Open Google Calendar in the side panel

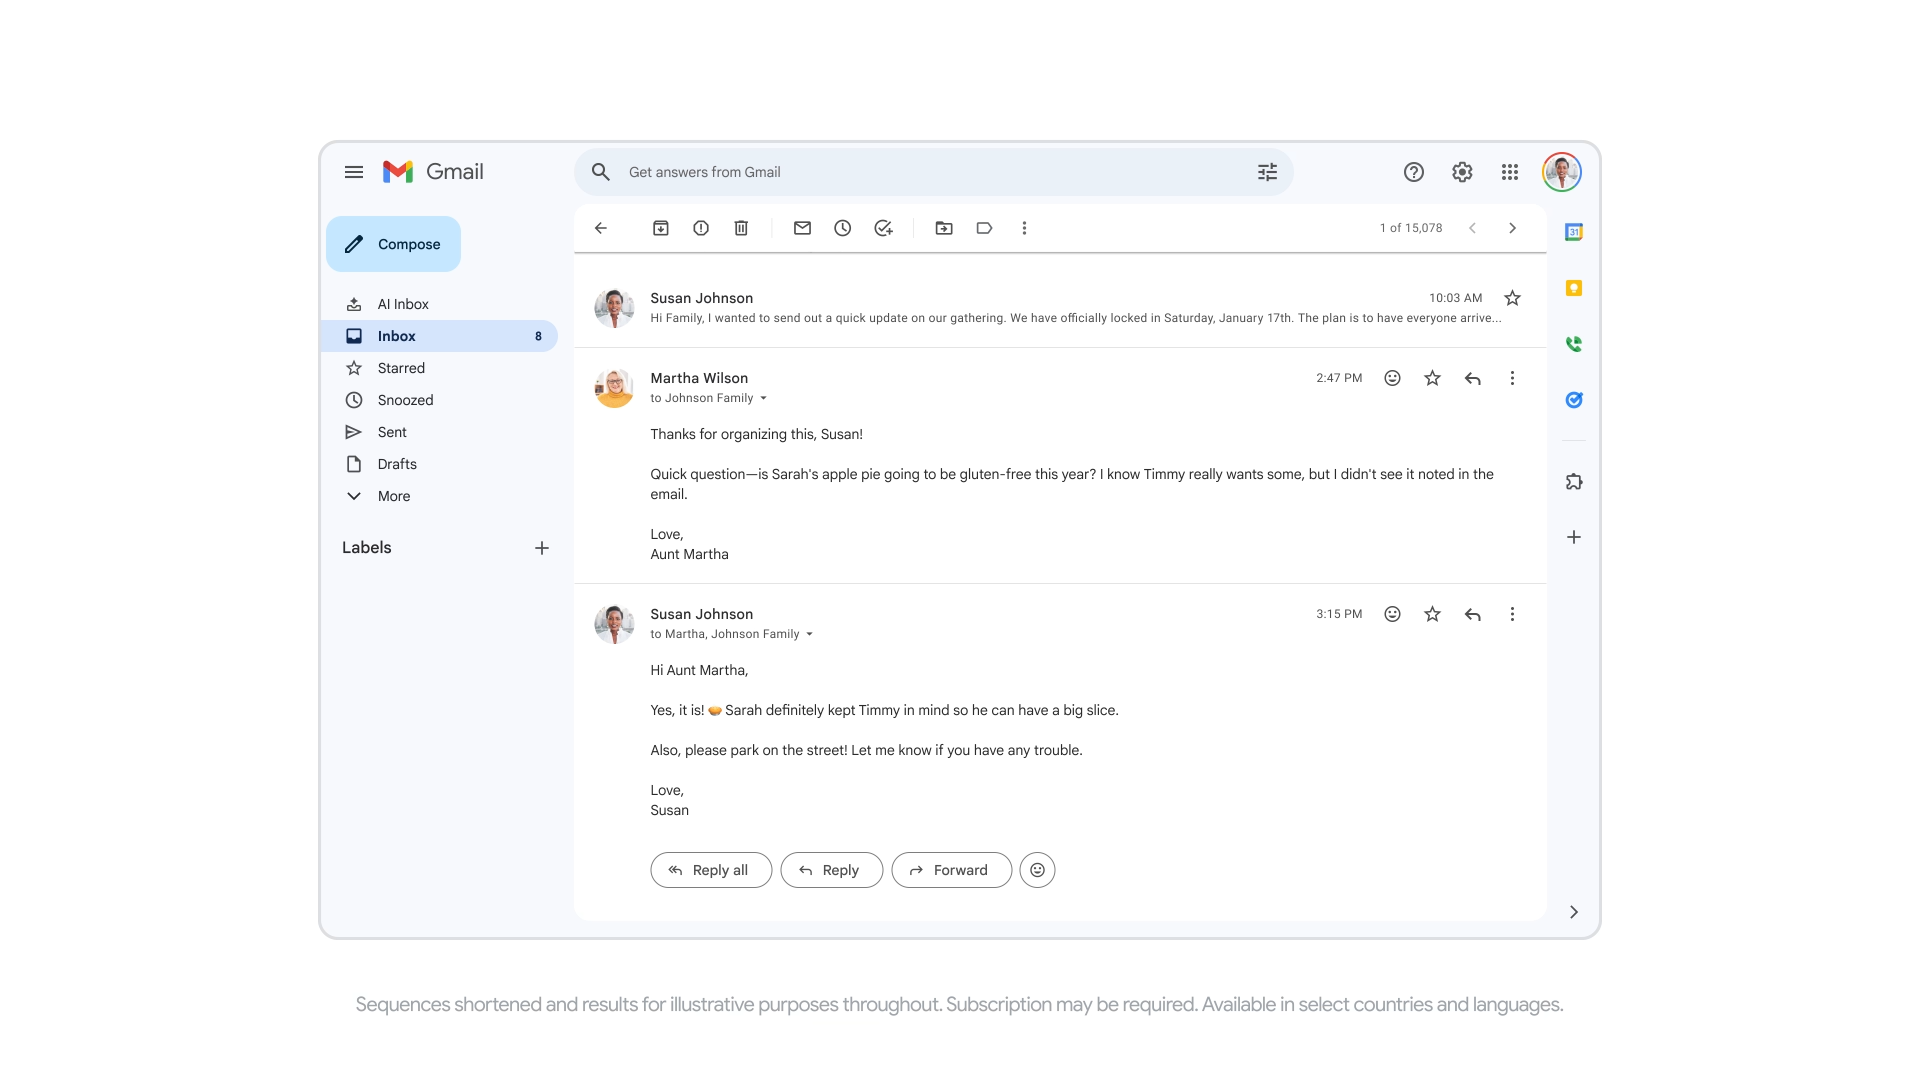[1573, 231]
